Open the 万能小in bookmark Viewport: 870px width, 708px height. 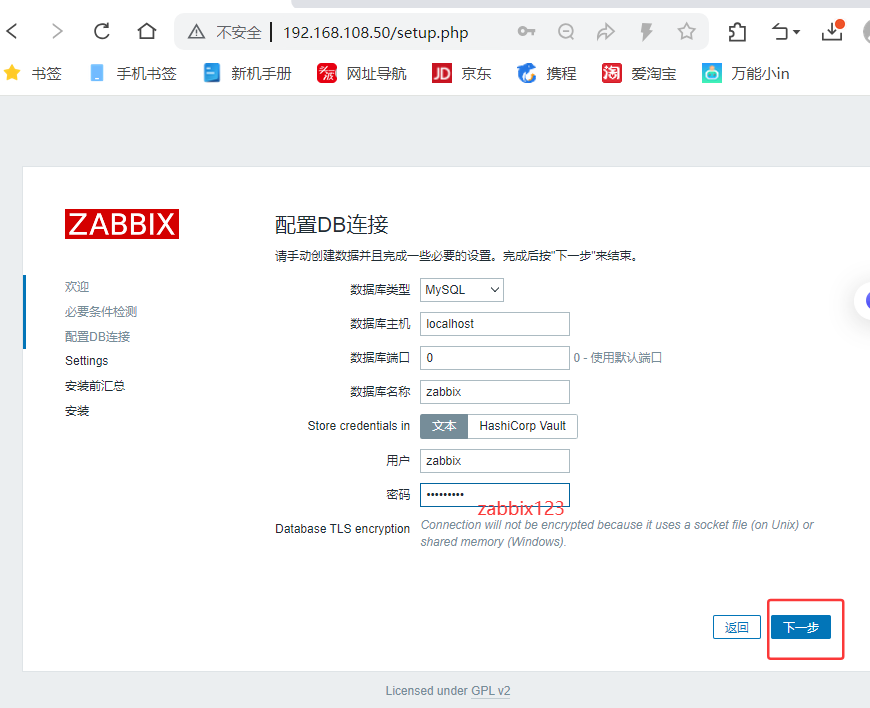click(x=746, y=73)
